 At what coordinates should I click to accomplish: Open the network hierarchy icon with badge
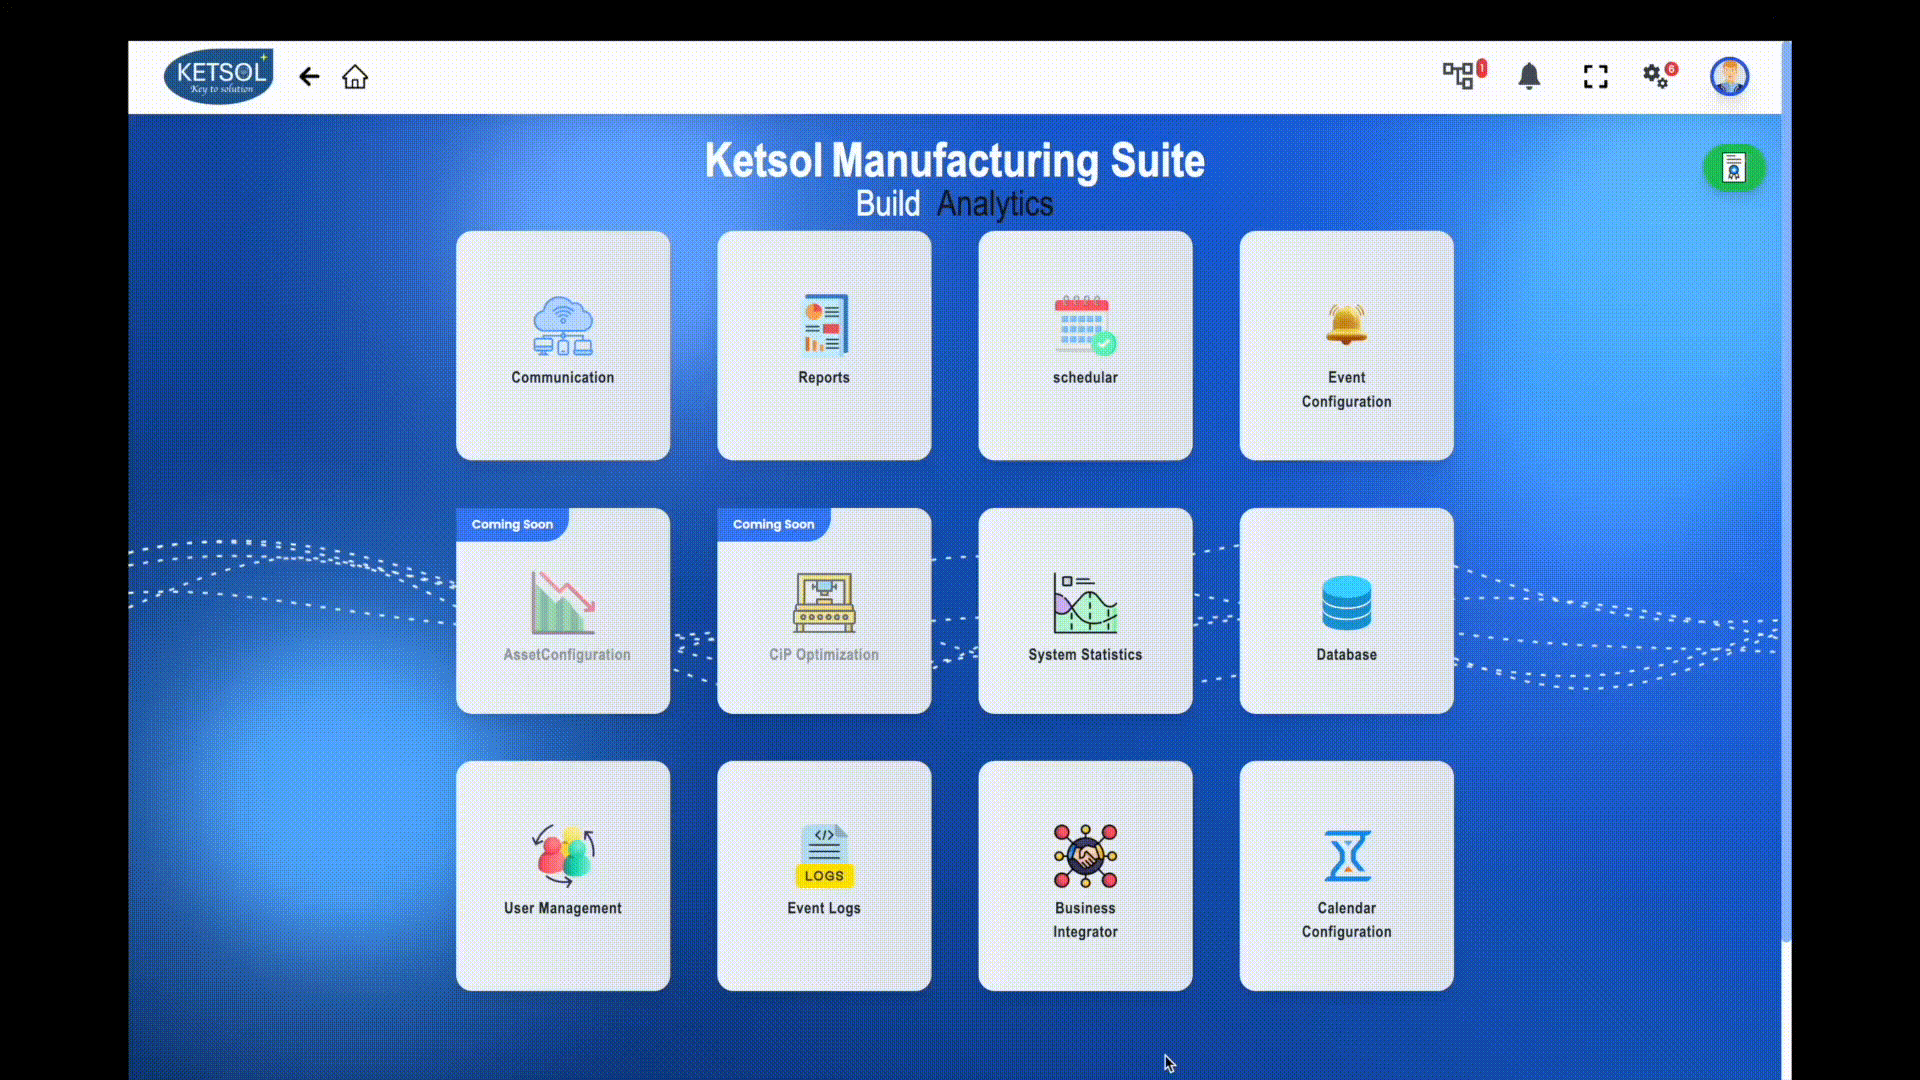pyautogui.click(x=1464, y=74)
